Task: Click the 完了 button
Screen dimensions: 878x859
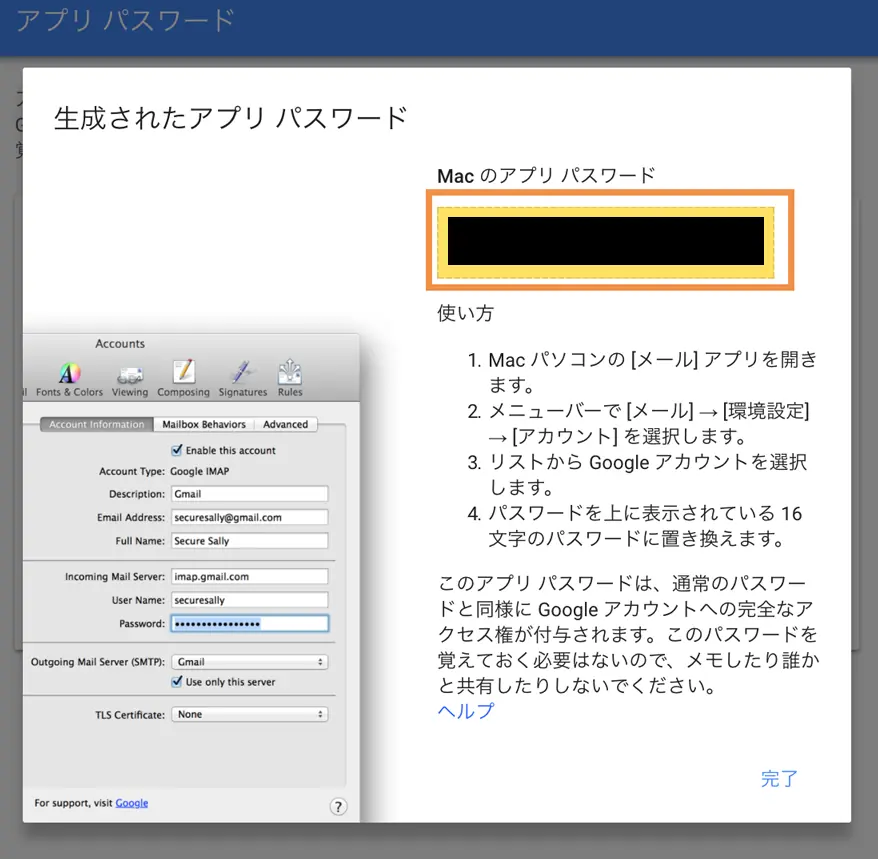Action: [x=779, y=779]
